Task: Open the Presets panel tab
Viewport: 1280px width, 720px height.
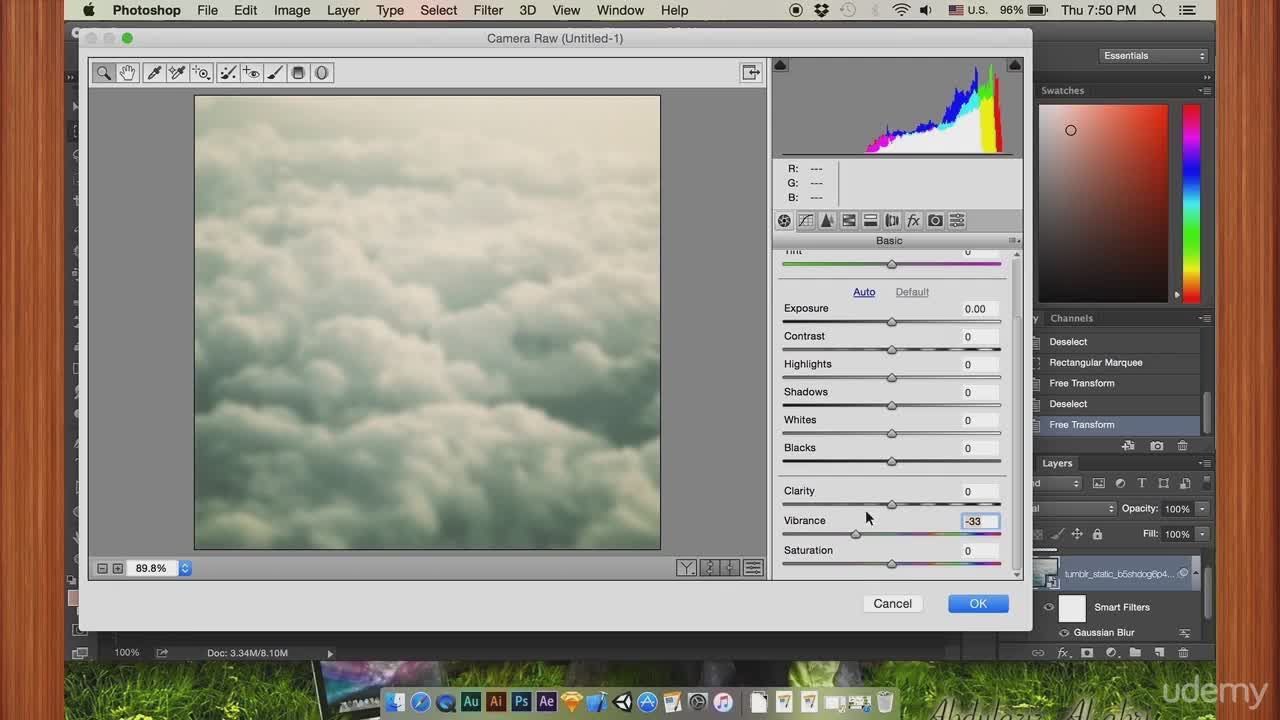Action: tap(957, 220)
